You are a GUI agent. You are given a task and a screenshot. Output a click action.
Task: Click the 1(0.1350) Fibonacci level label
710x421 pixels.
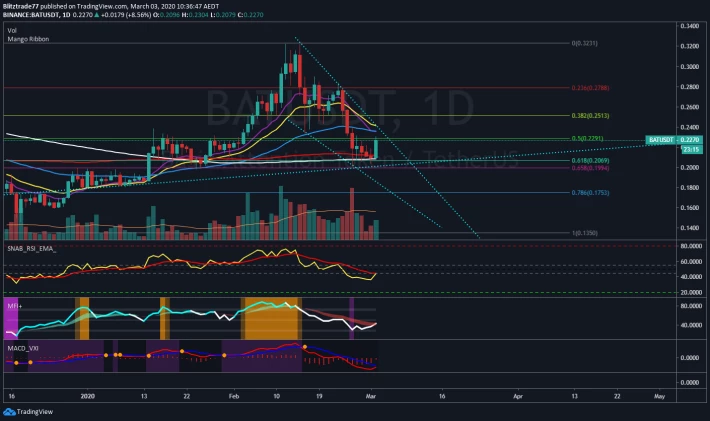point(584,233)
